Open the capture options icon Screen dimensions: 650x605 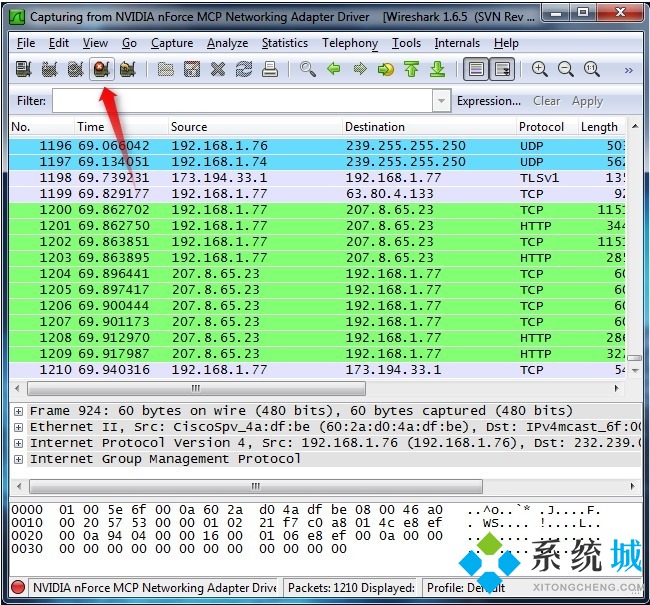click(49, 69)
